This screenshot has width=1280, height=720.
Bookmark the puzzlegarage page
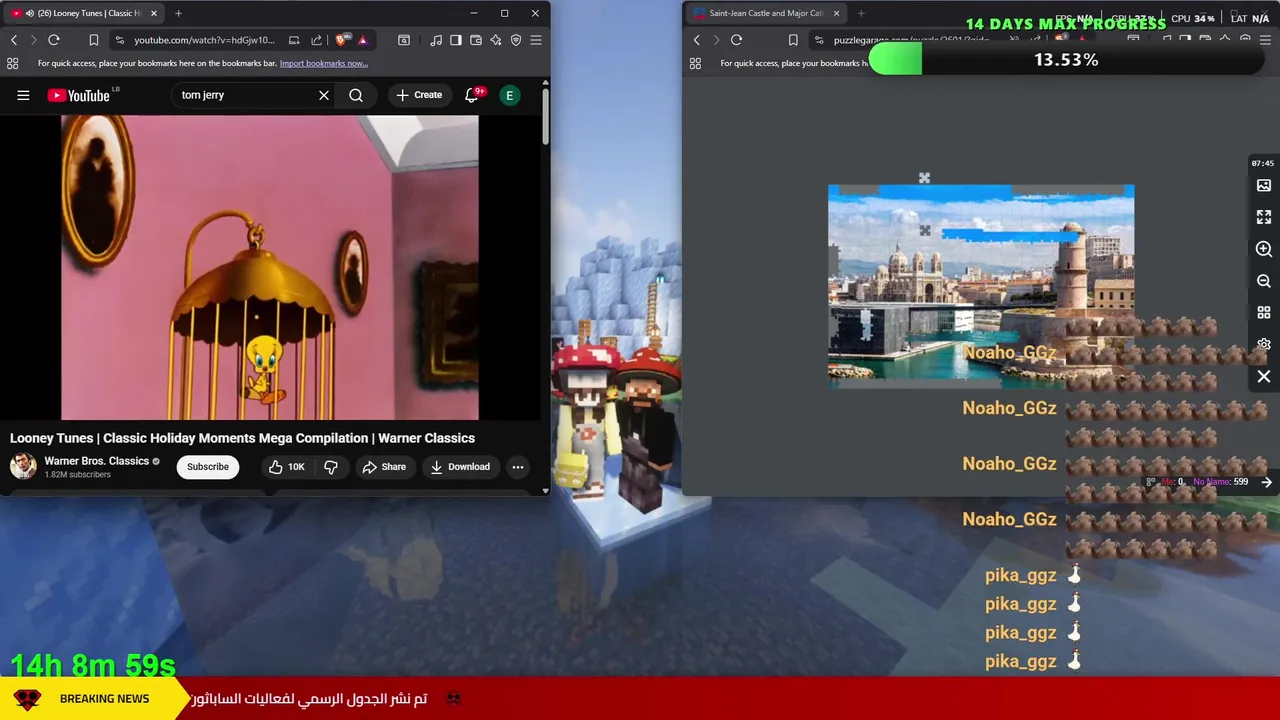[793, 40]
